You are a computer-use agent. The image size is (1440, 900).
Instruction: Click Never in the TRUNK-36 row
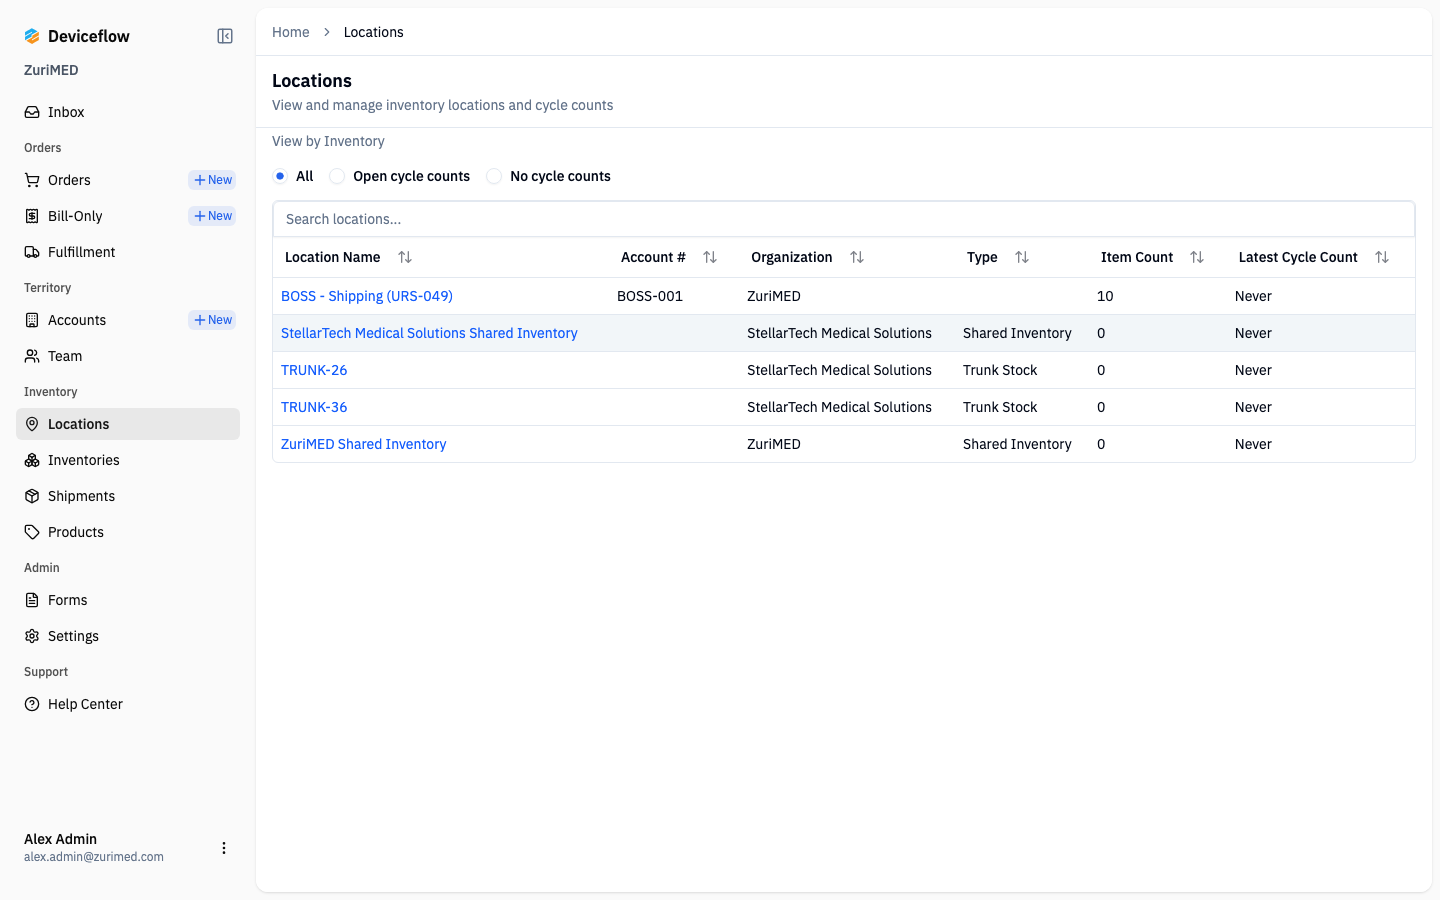tap(1253, 407)
